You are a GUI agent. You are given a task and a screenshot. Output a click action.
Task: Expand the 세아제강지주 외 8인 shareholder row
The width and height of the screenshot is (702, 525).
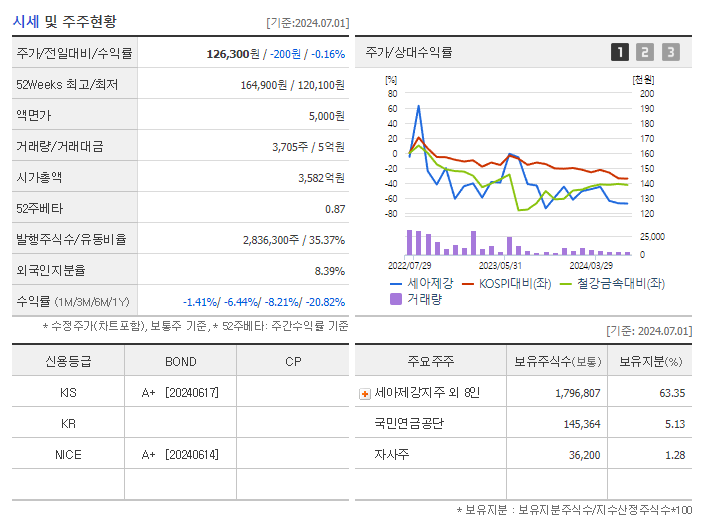(x=365, y=394)
